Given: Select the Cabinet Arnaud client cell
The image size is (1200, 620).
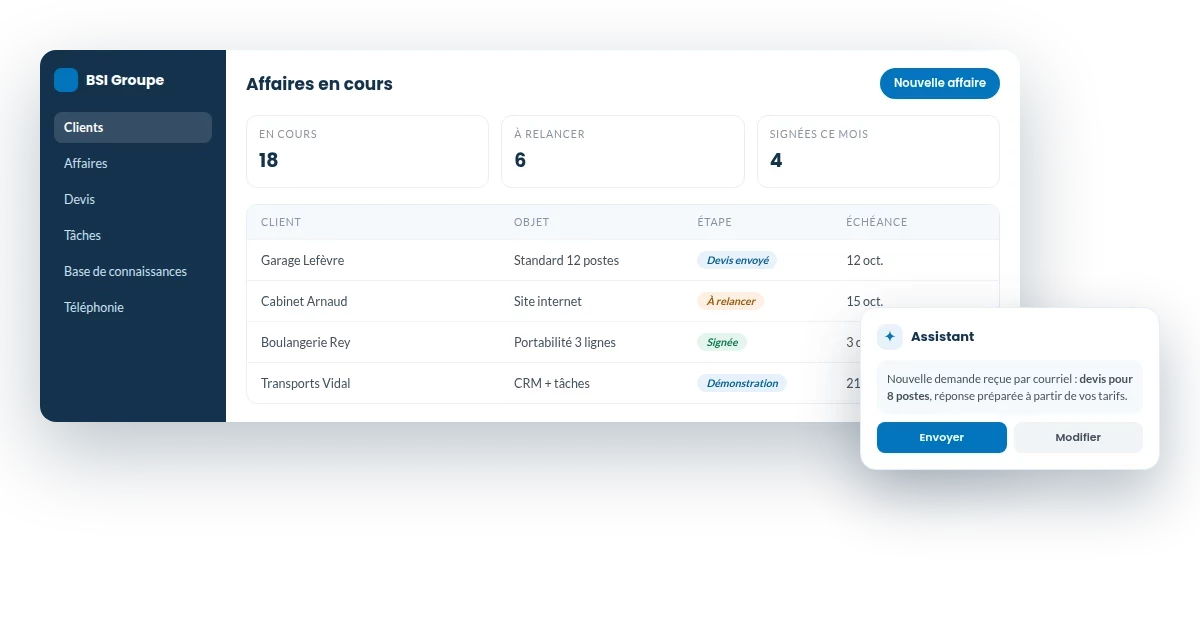Looking at the screenshot, I should pos(304,301).
